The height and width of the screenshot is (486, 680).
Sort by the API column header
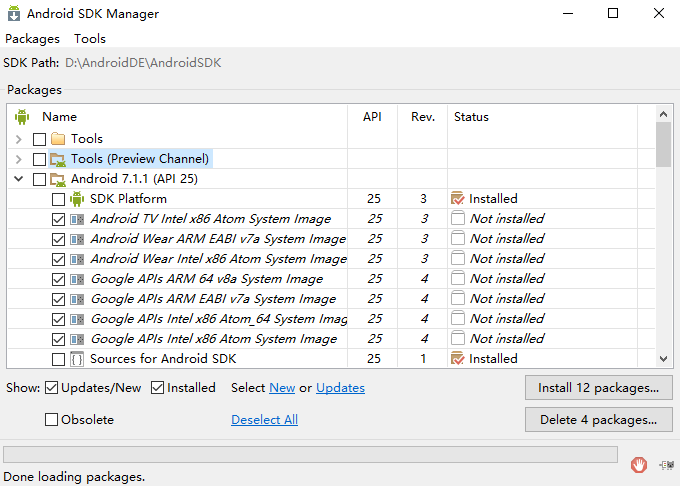(x=372, y=117)
